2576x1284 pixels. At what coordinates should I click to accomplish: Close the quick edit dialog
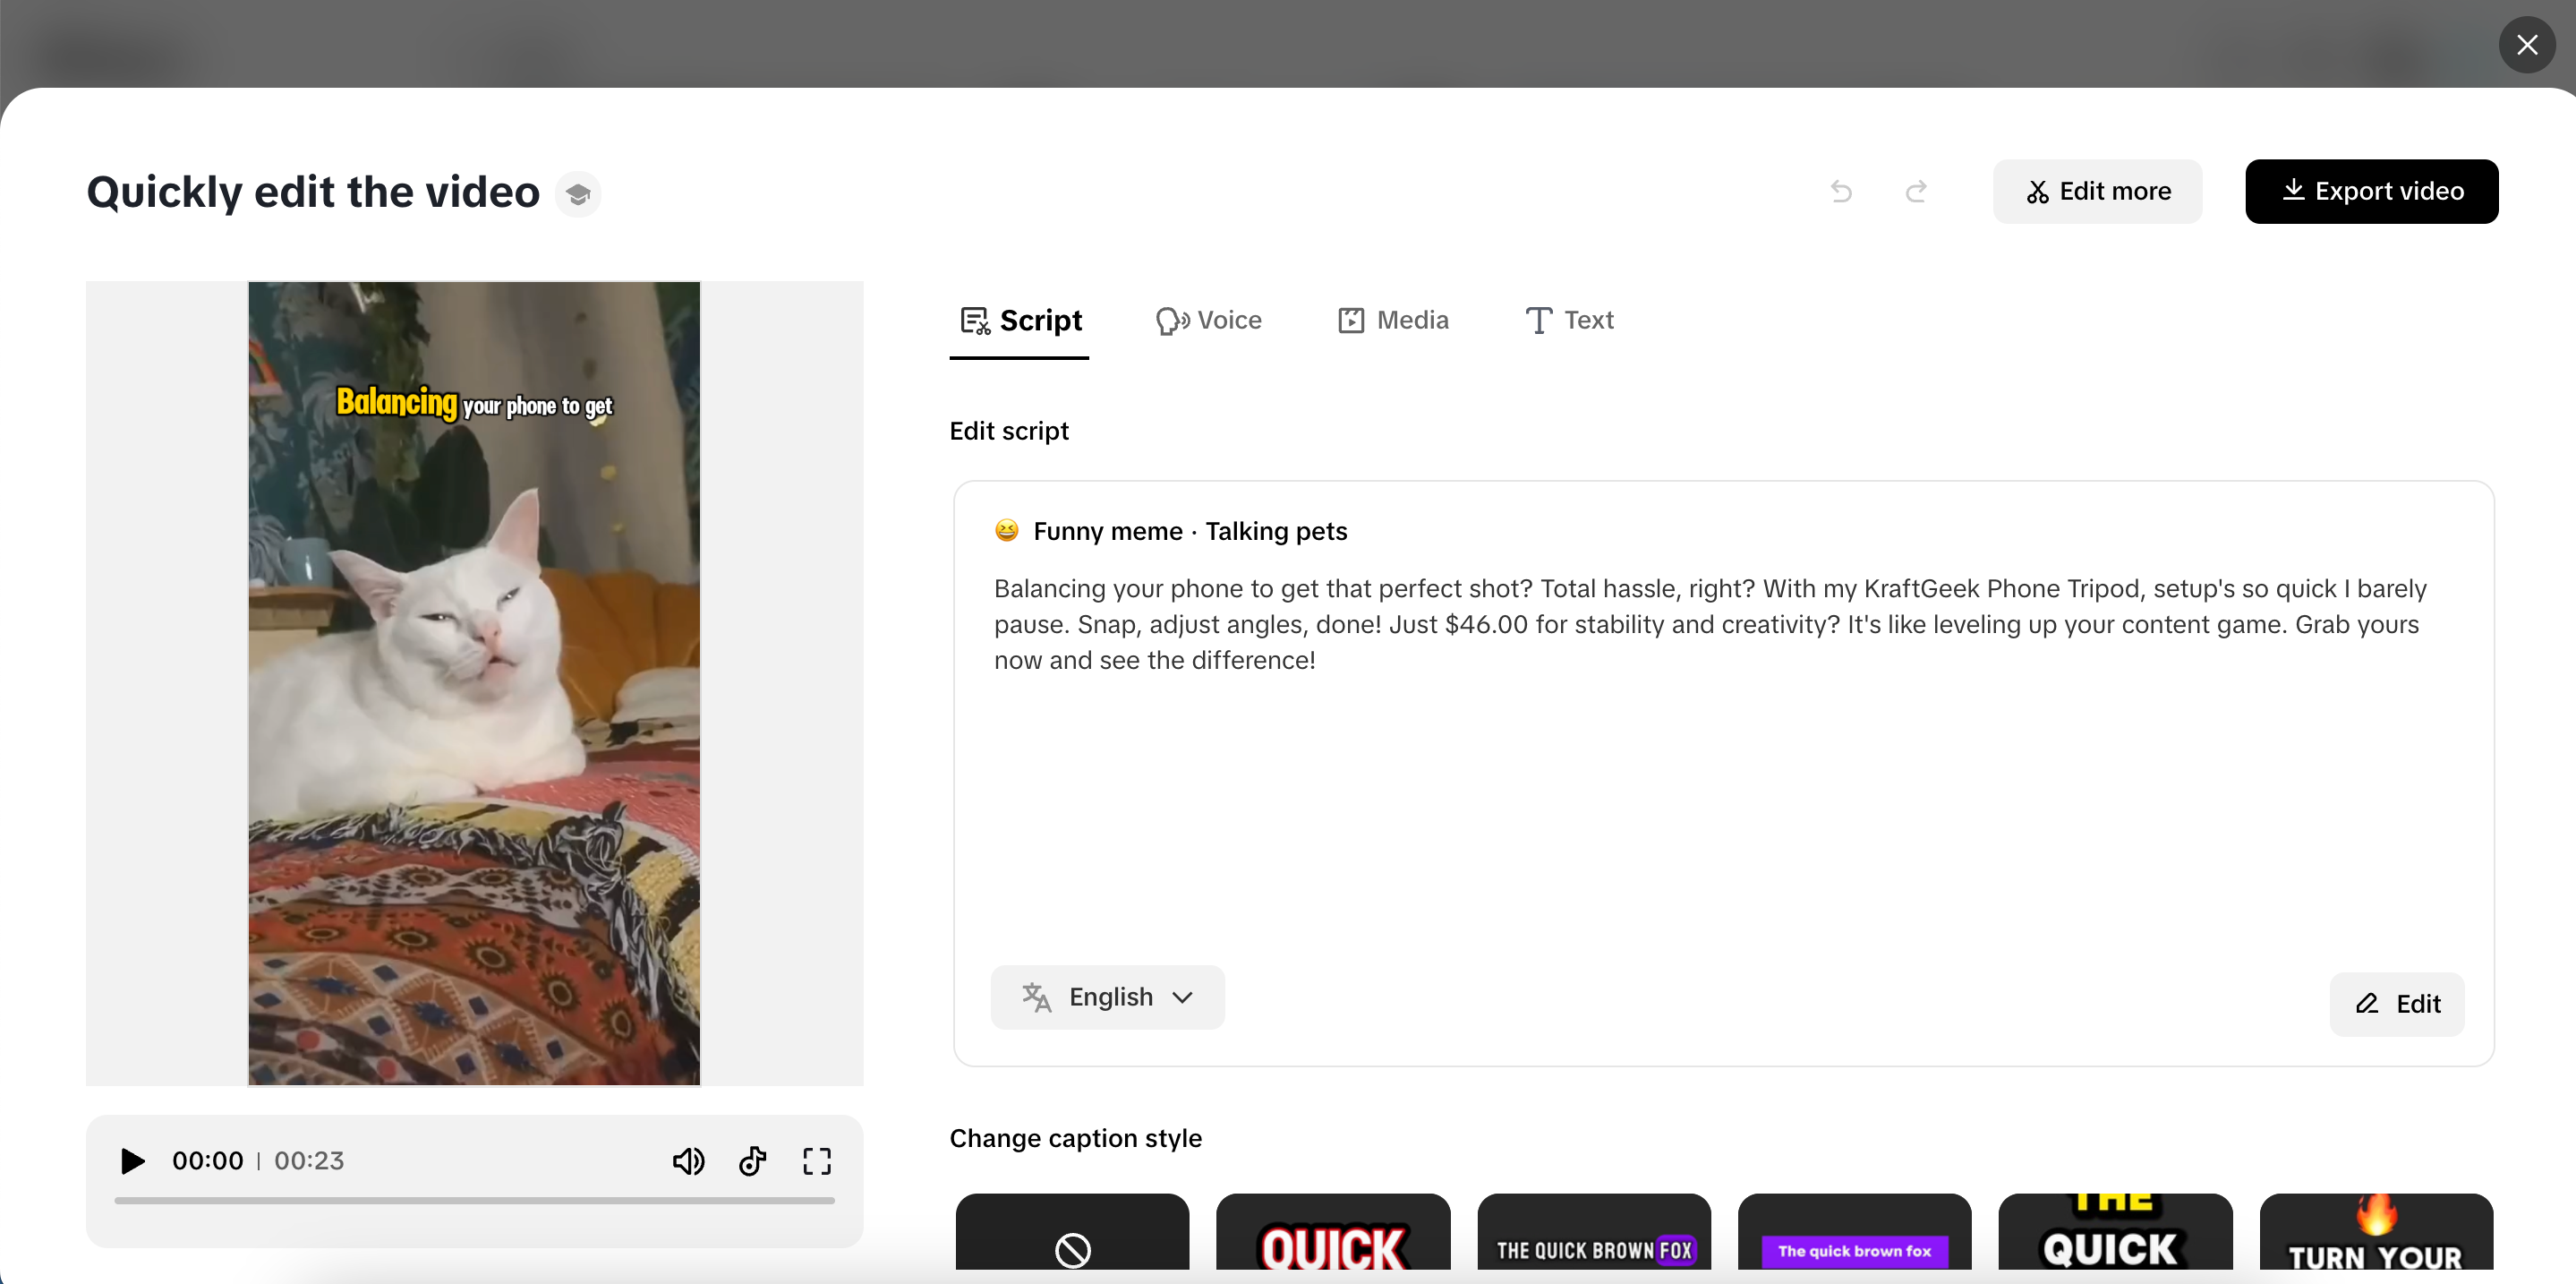pos(2526,45)
